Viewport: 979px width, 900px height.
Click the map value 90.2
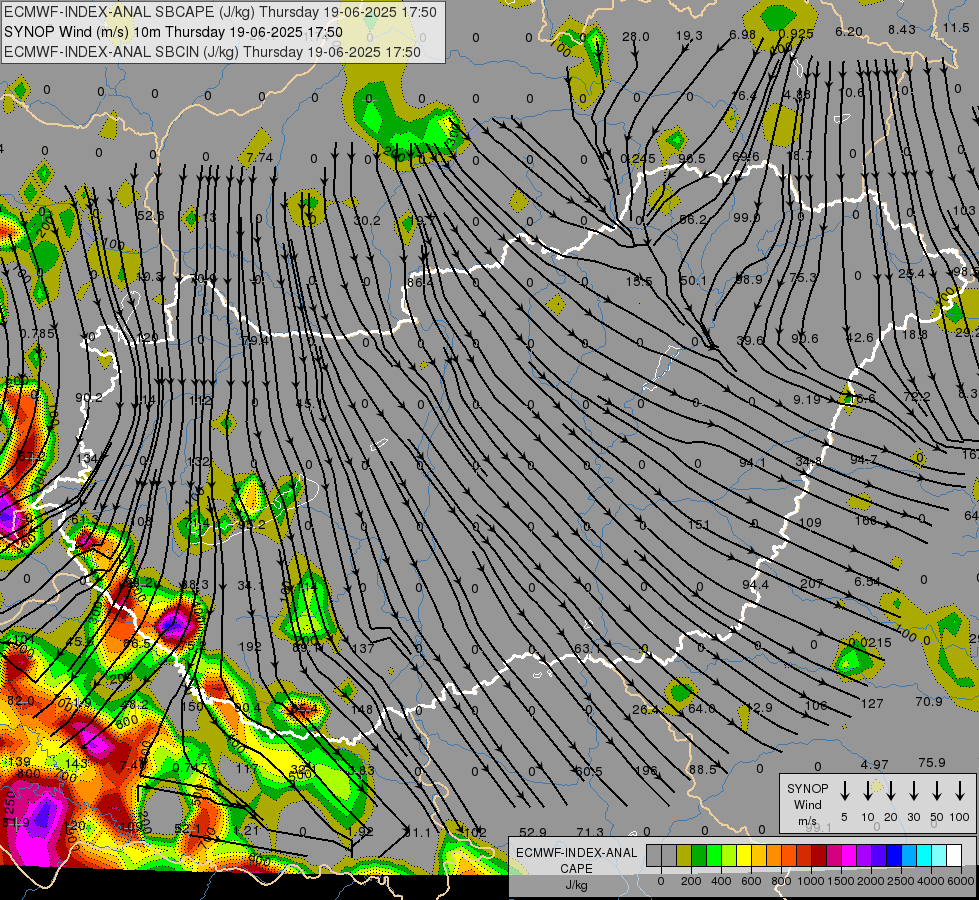[x=89, y=397]
